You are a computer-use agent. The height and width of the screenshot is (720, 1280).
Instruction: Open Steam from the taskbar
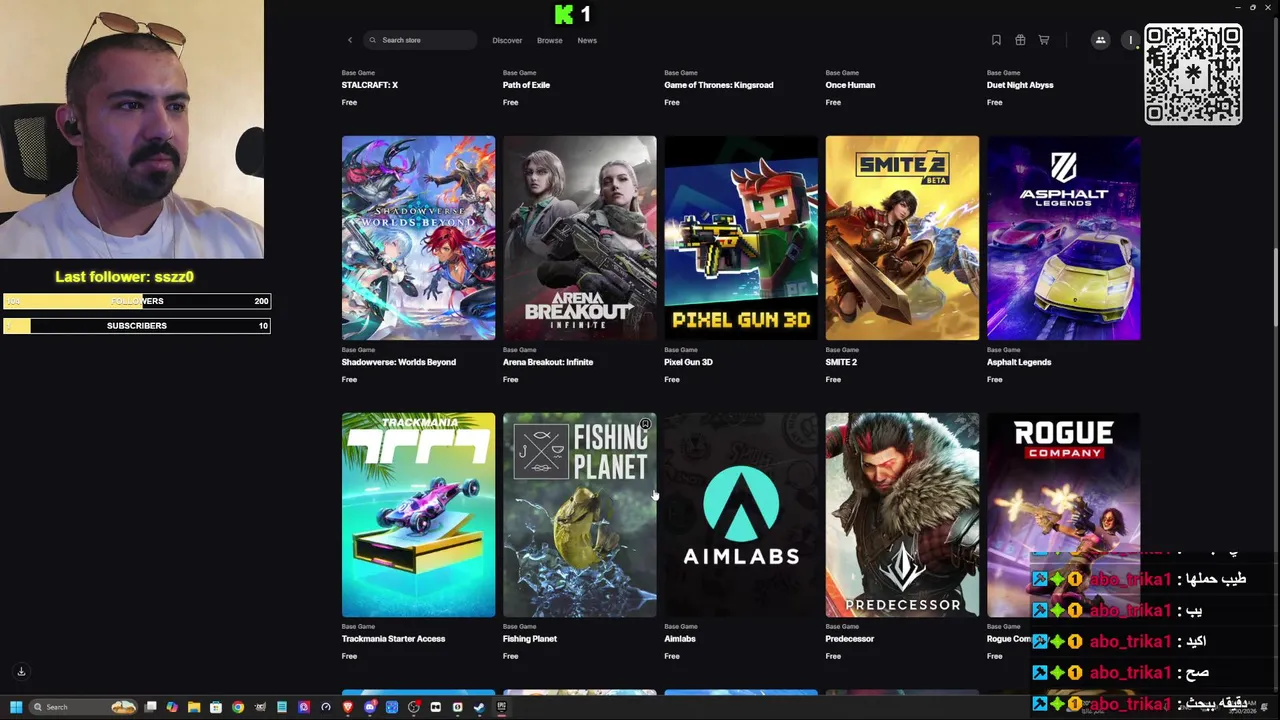click(479, 707)
